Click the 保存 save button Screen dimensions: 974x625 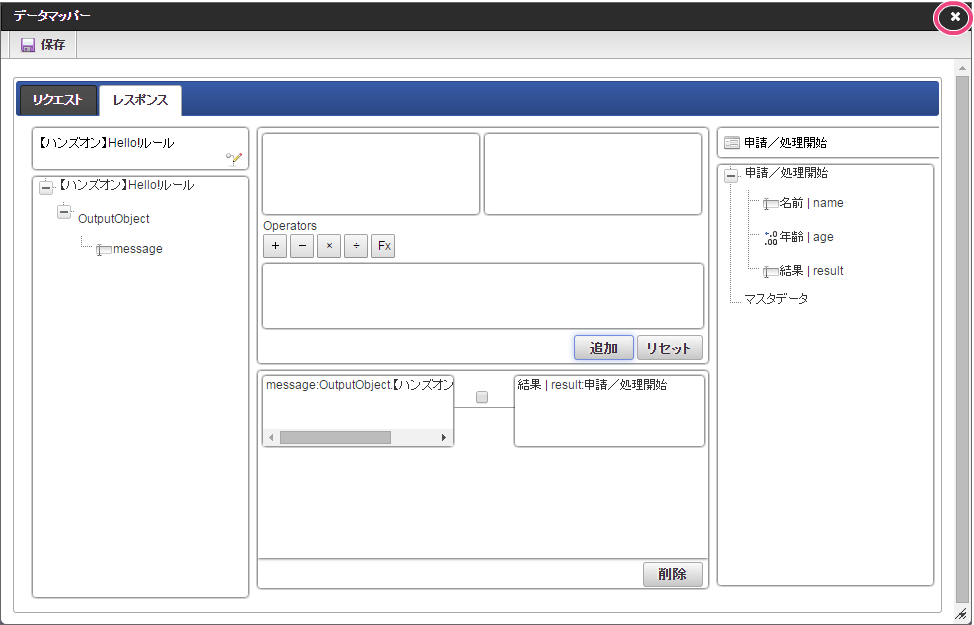click(43, 45)
